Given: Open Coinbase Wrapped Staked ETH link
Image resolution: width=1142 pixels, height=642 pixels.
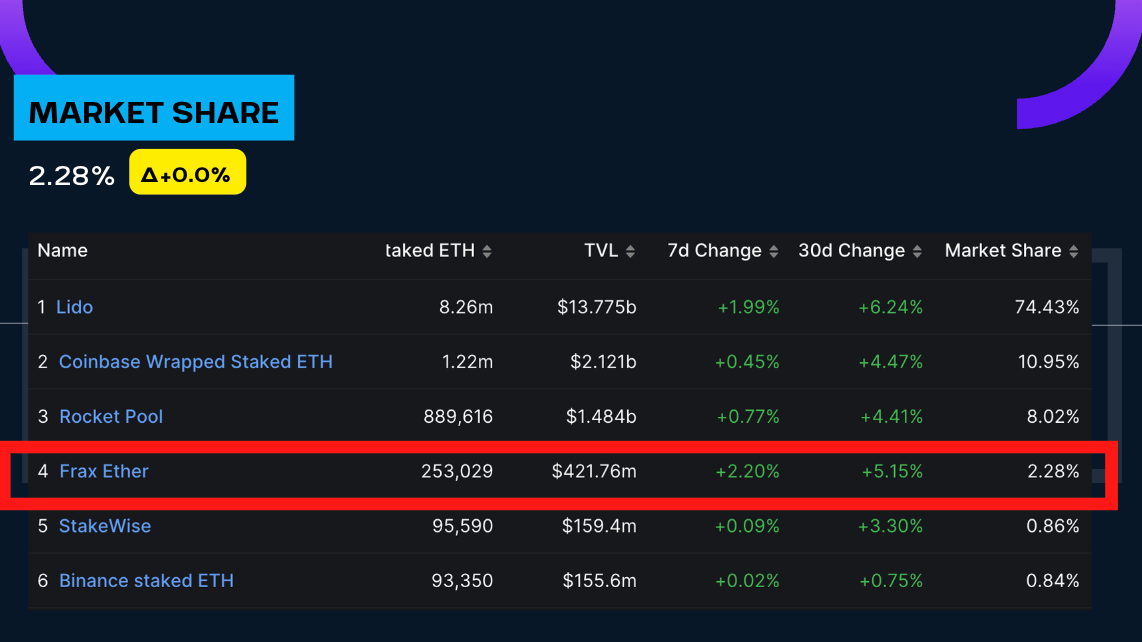Looking at the screenshot, I should pyautogui.click(x=195, y=362).
